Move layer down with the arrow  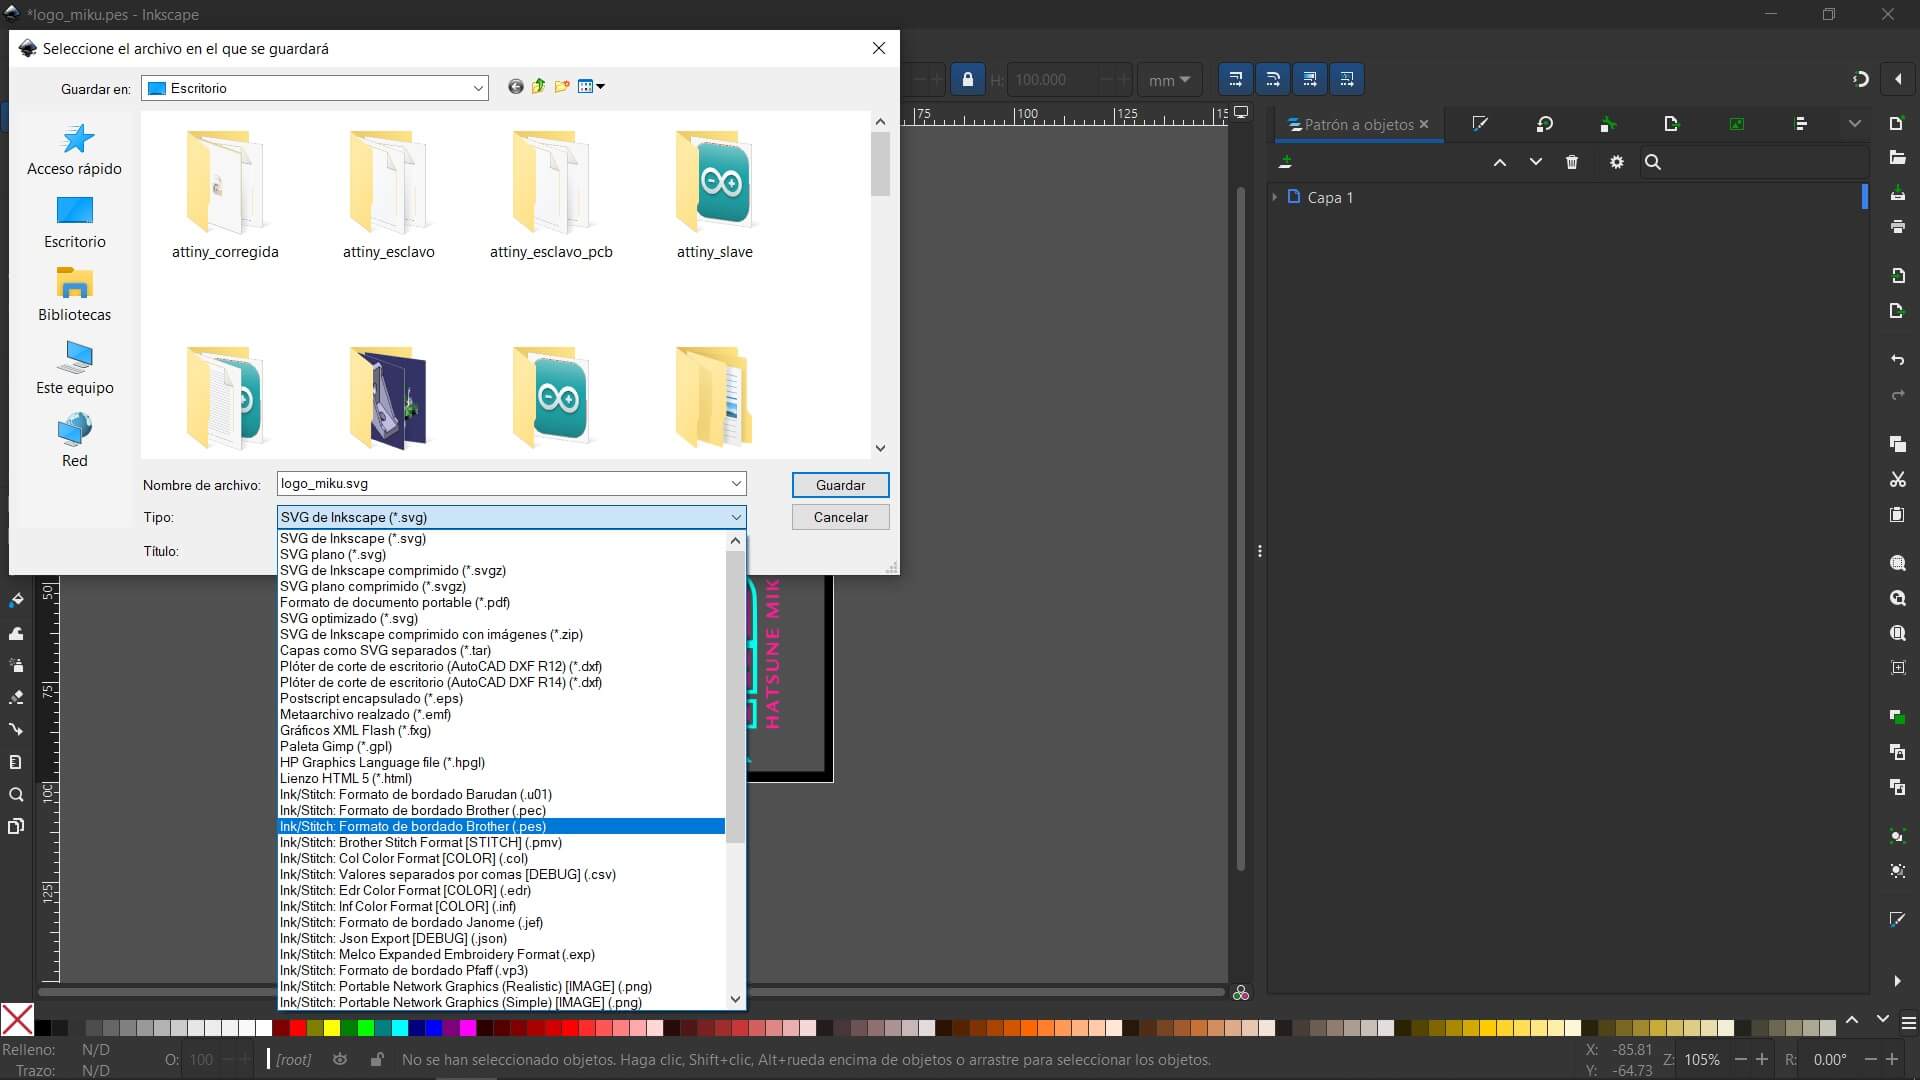point(1536,162)
